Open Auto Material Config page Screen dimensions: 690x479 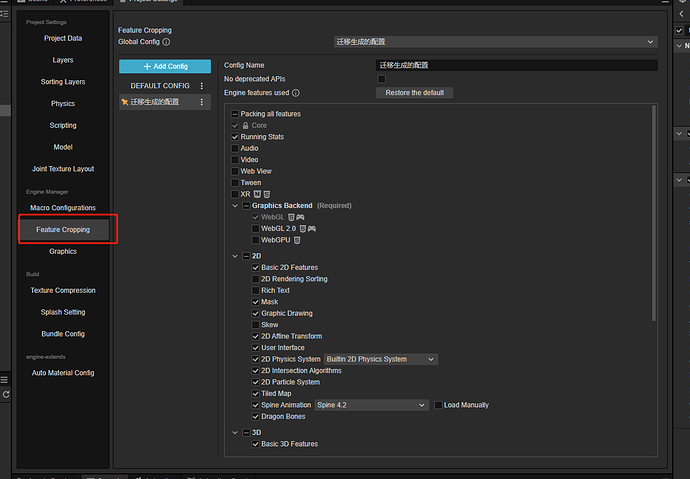tap(63, 373)
